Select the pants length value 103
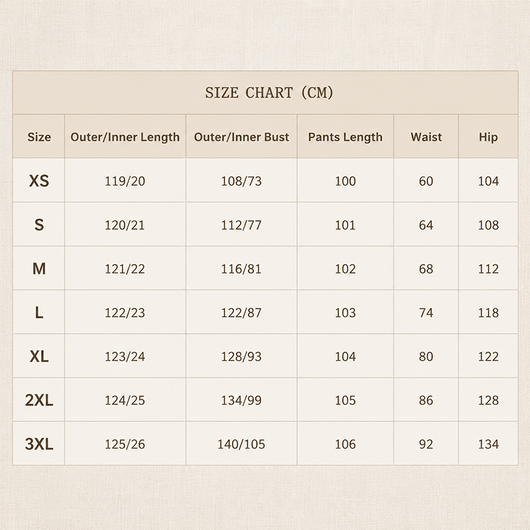The width and height of the screenshot is (530, 530). click(x=345, y=313)
